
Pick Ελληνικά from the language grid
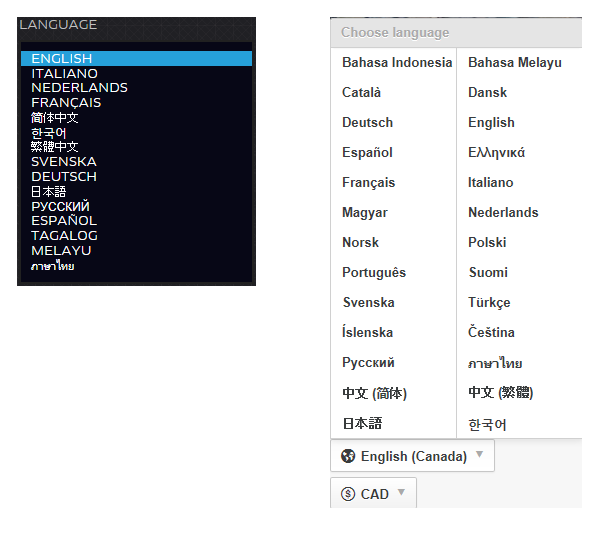pyautogui.click(x=496, y=152)
